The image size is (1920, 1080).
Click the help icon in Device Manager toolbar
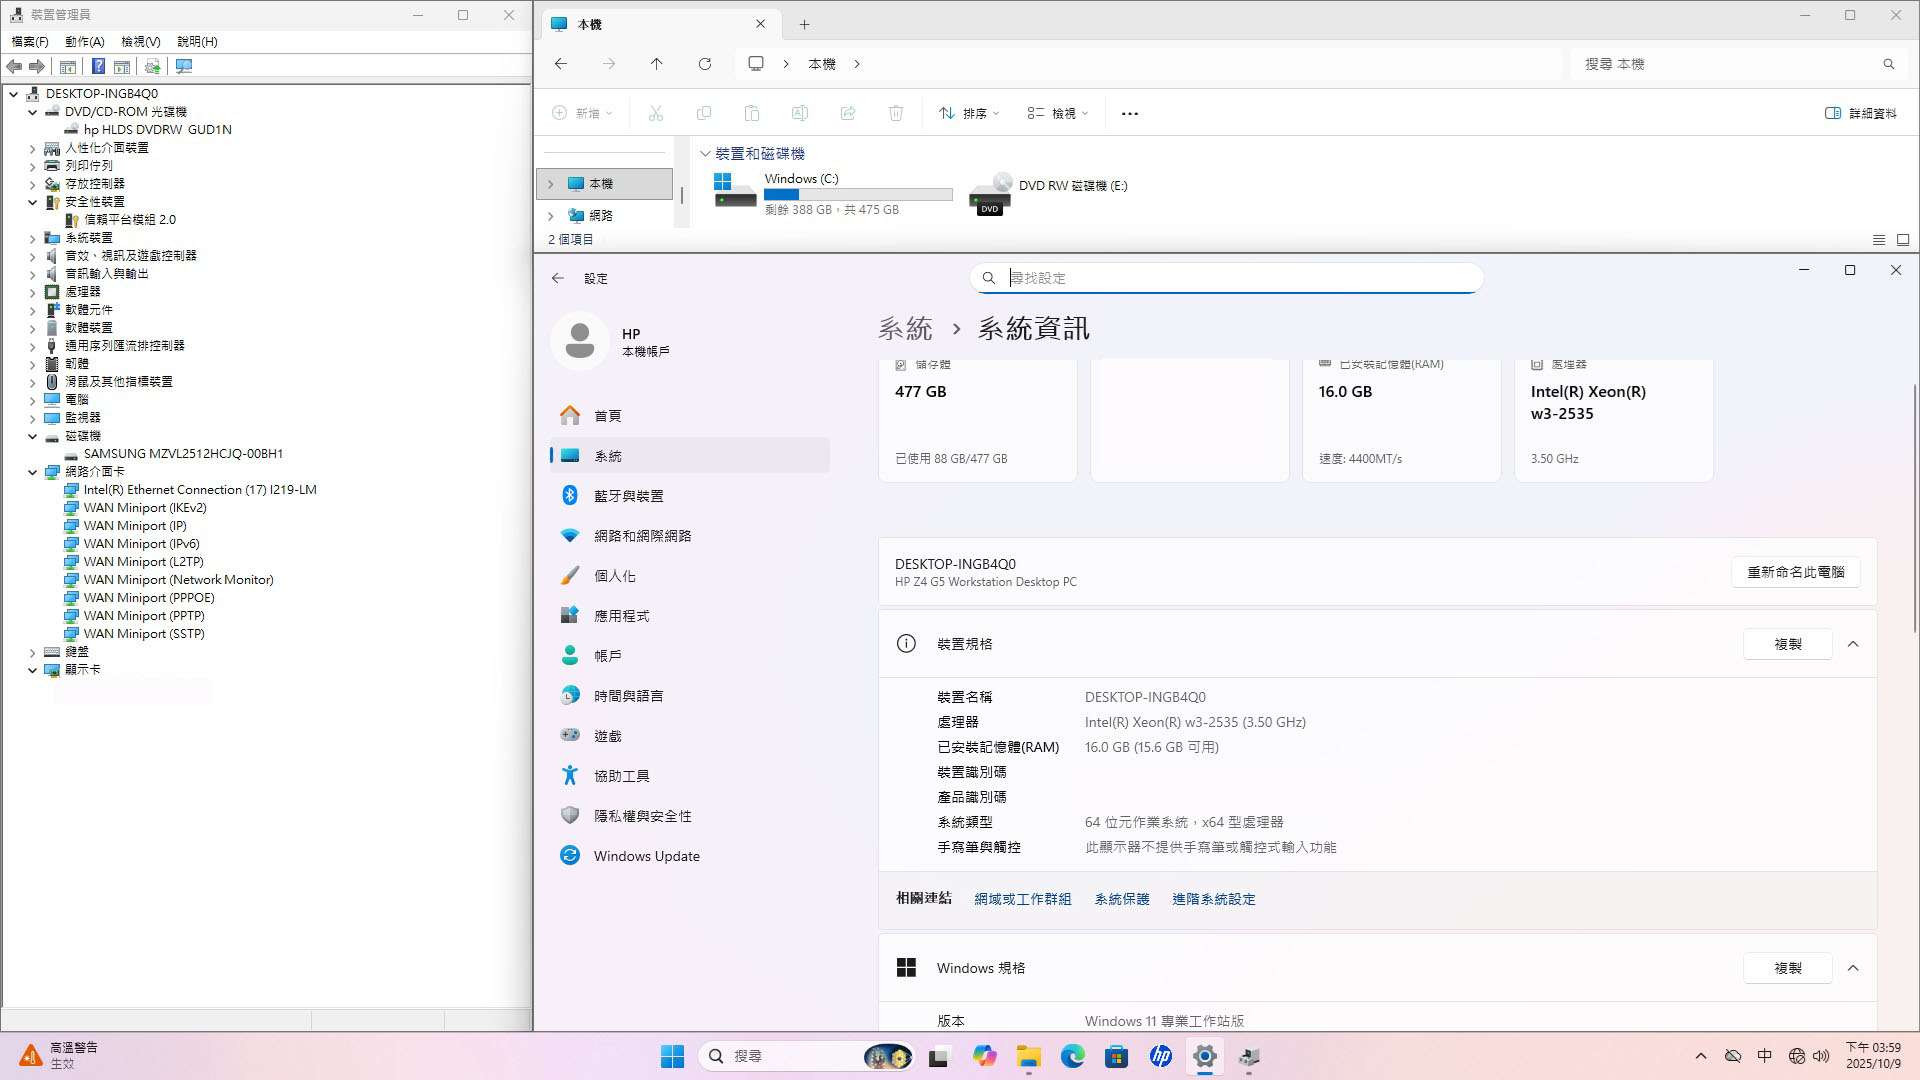pos(98,66)
